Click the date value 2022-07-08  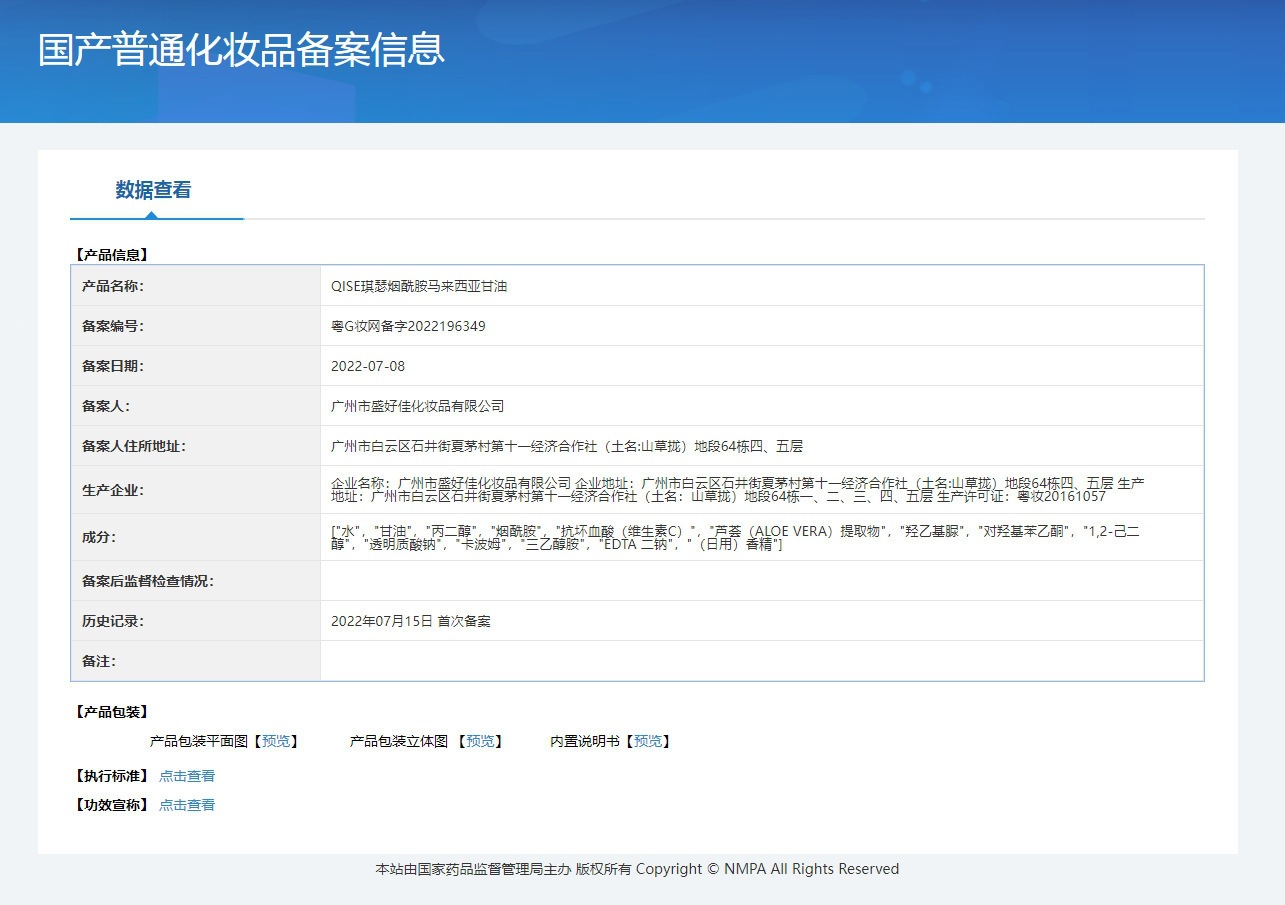pos(368,366)
